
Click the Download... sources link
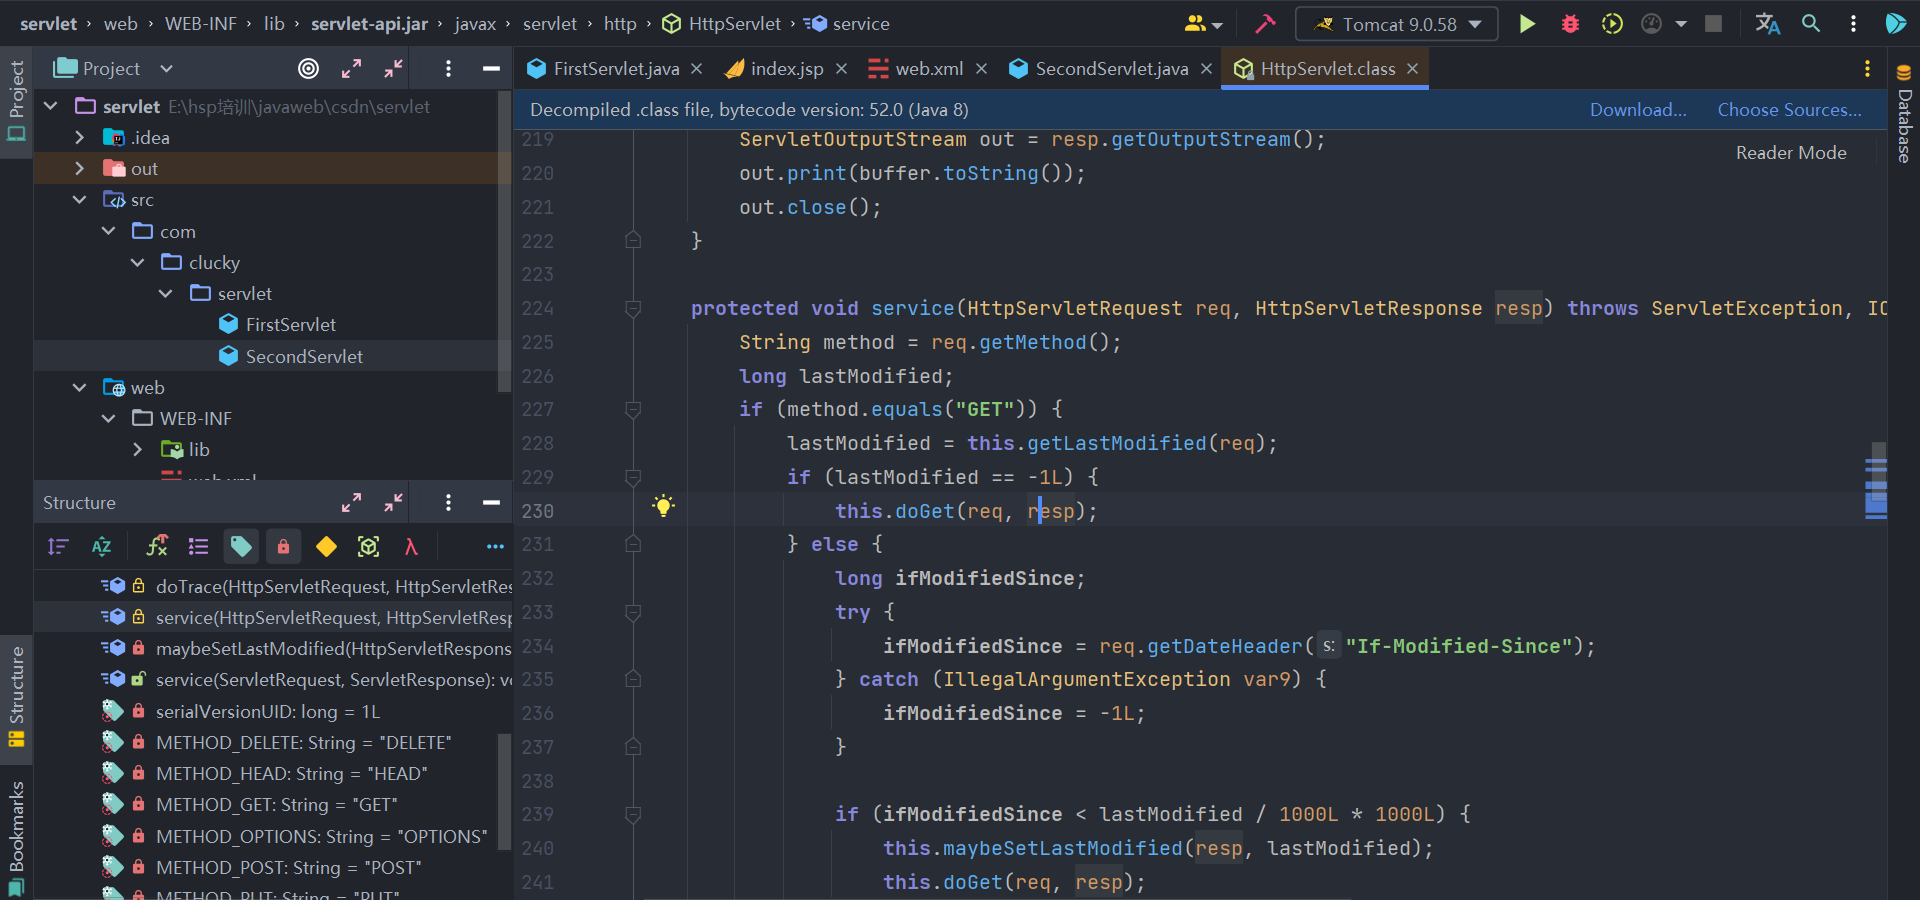click(1638, 110)
